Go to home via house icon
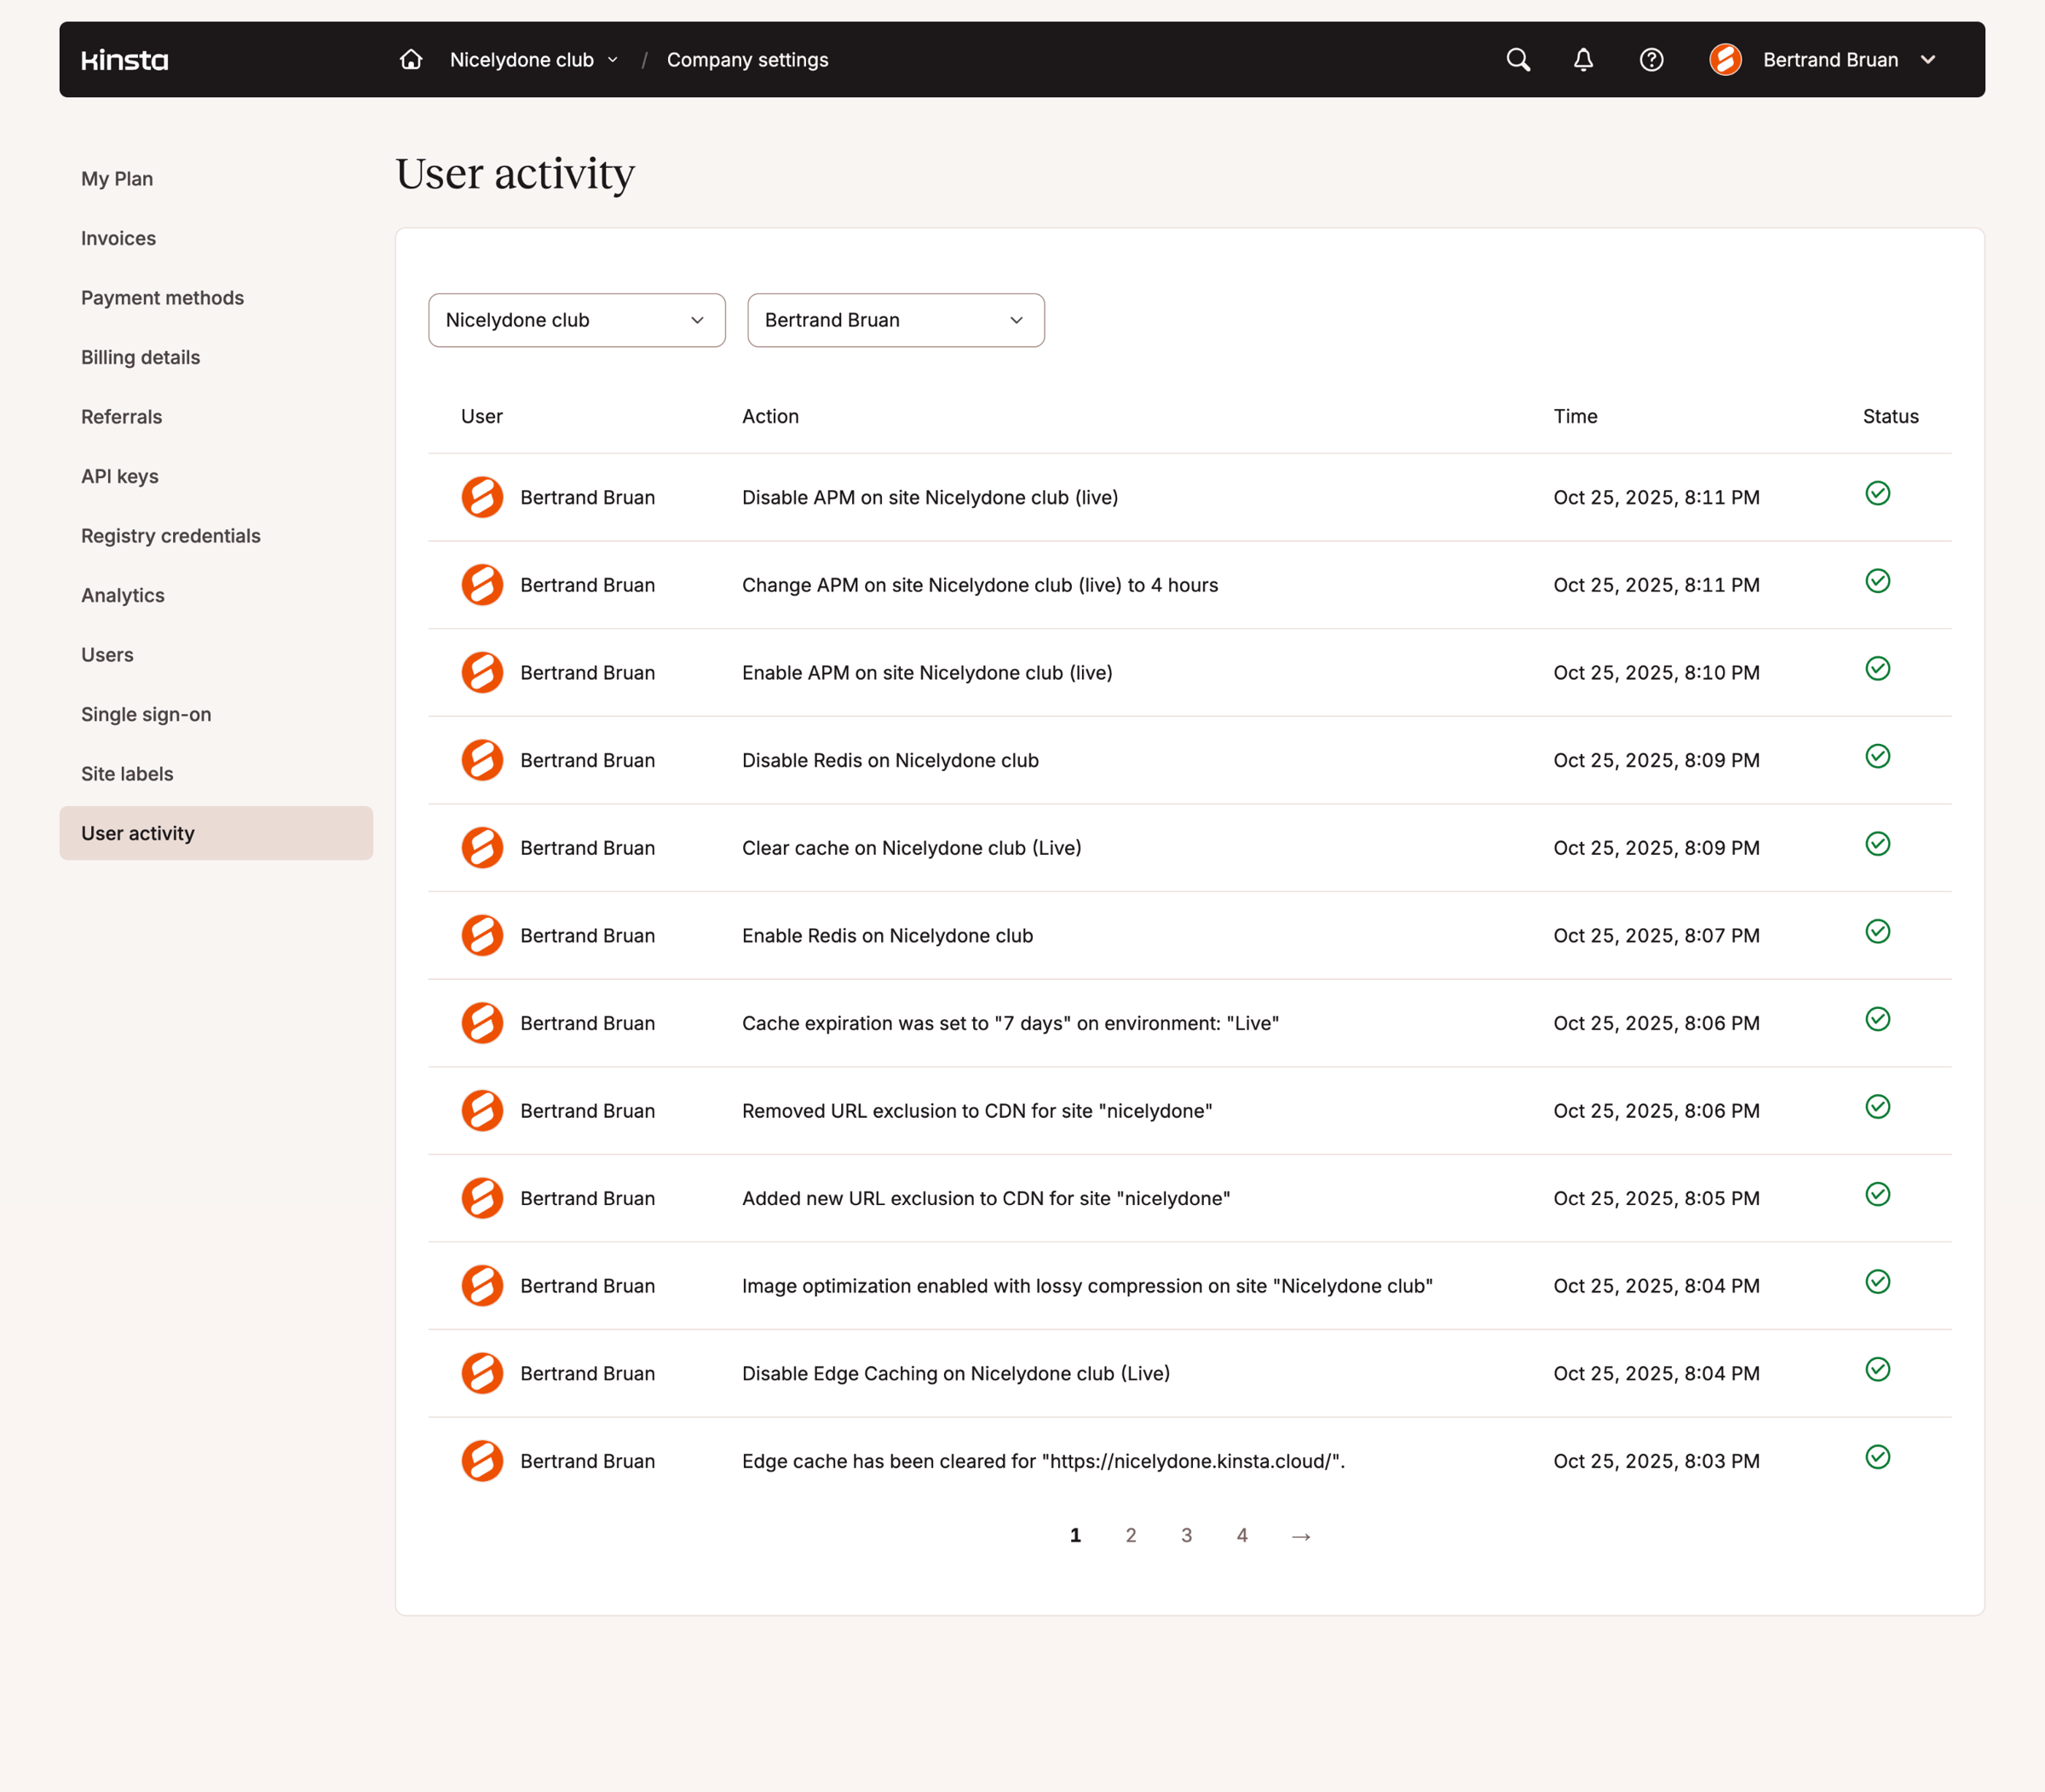 [411, 59]
